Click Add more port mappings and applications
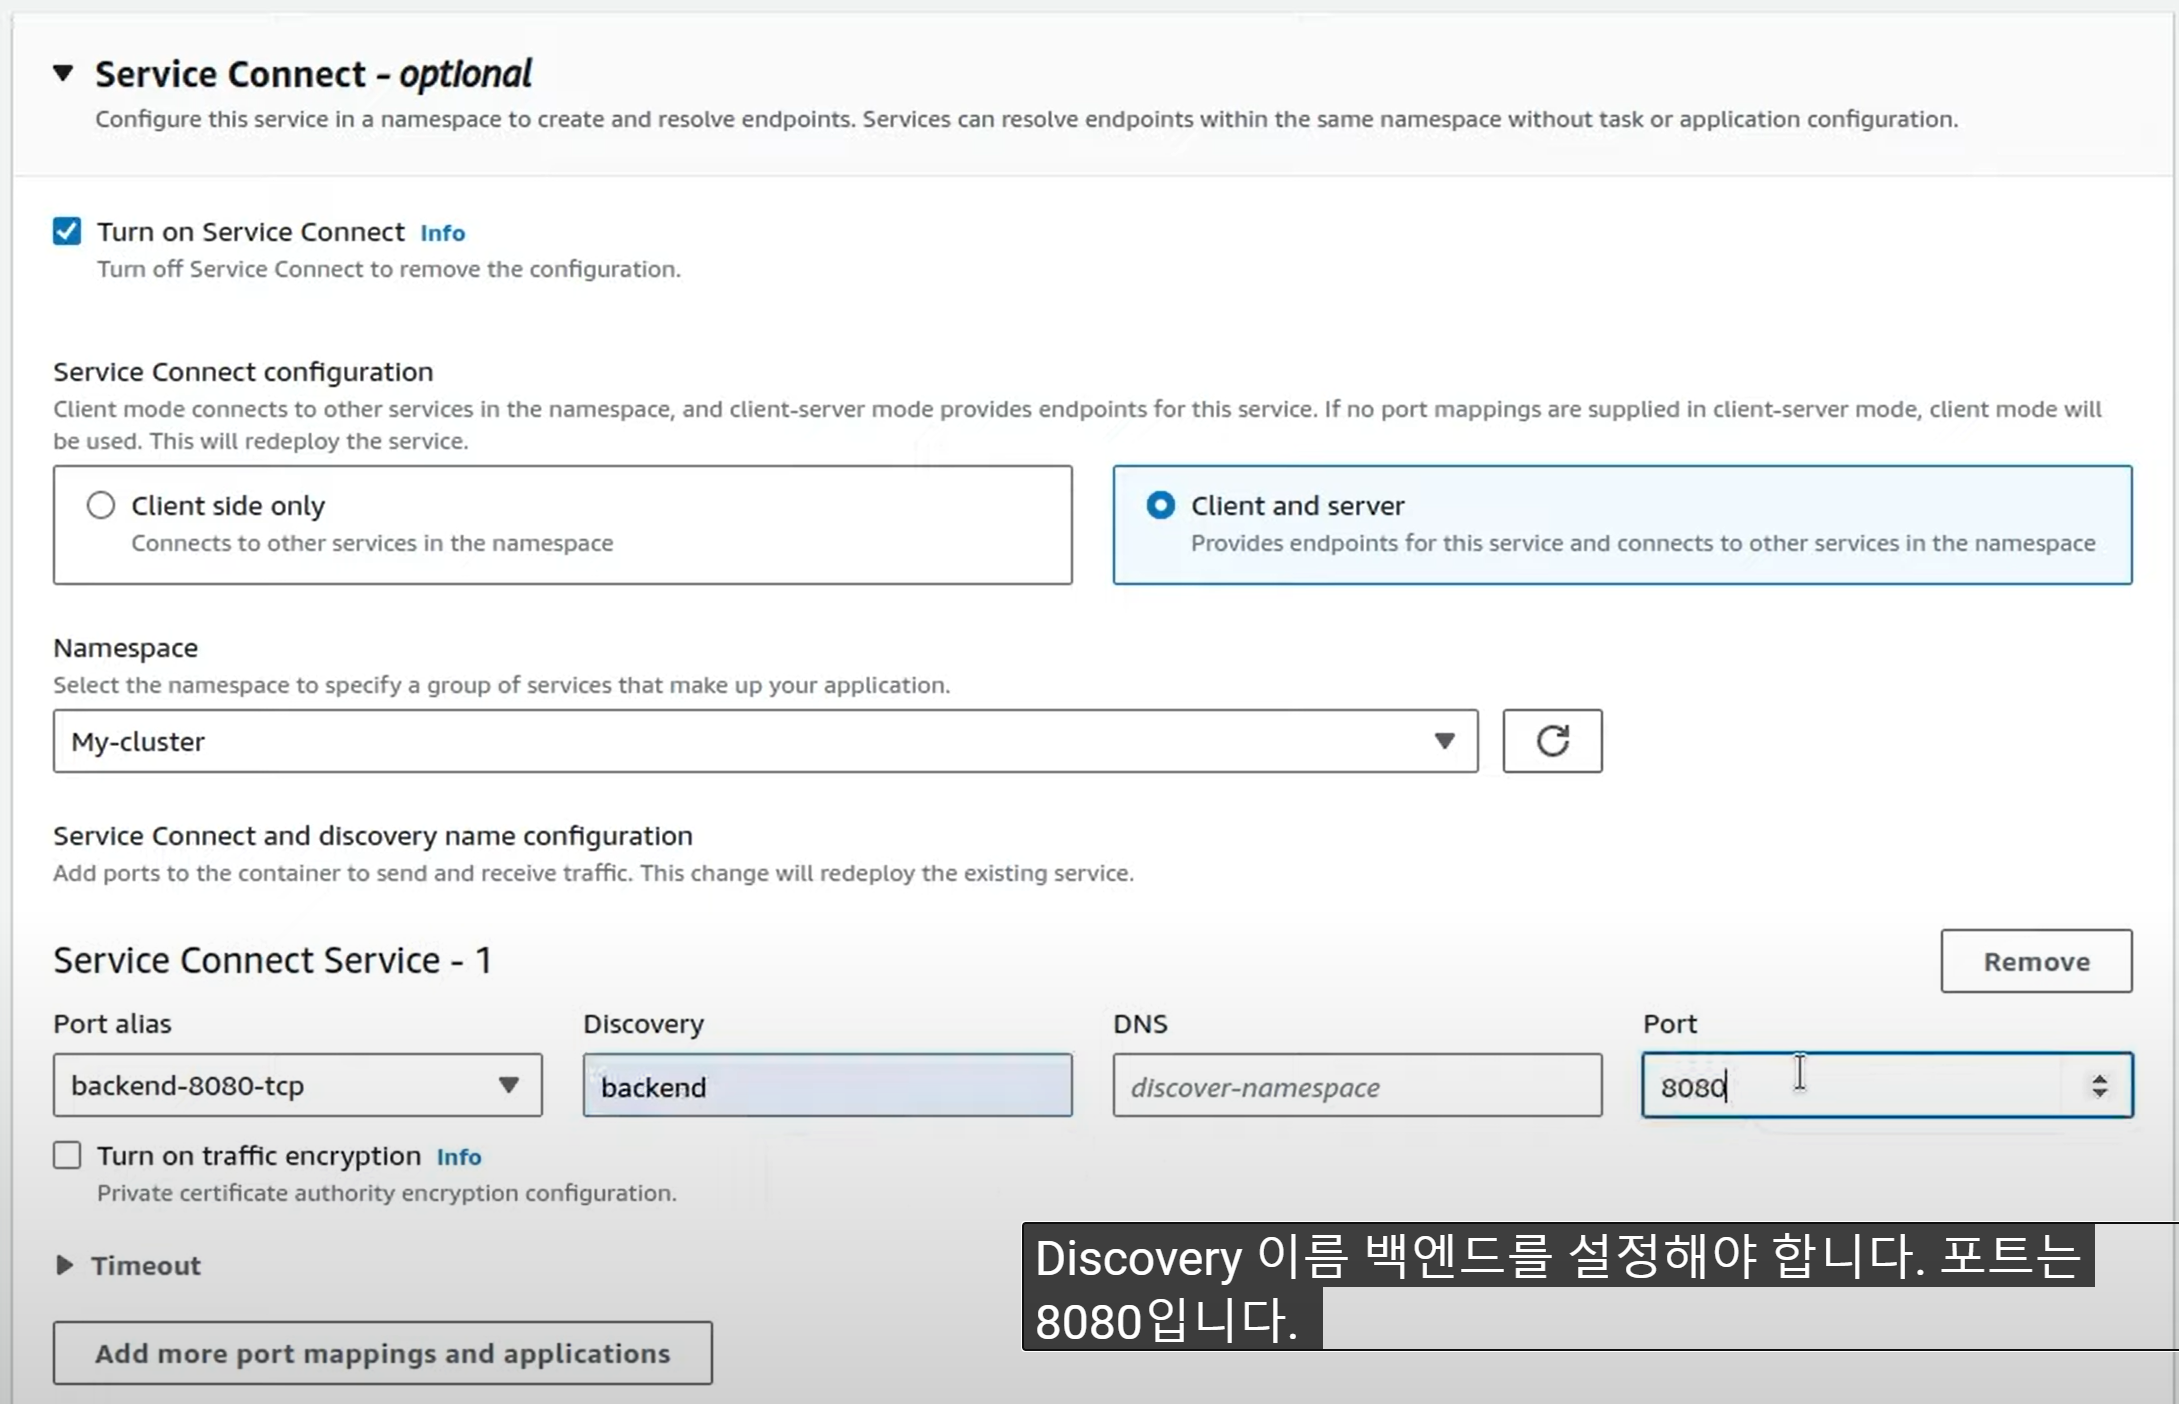Viewport: 2179px width, 1404px height. point(382,1353)
